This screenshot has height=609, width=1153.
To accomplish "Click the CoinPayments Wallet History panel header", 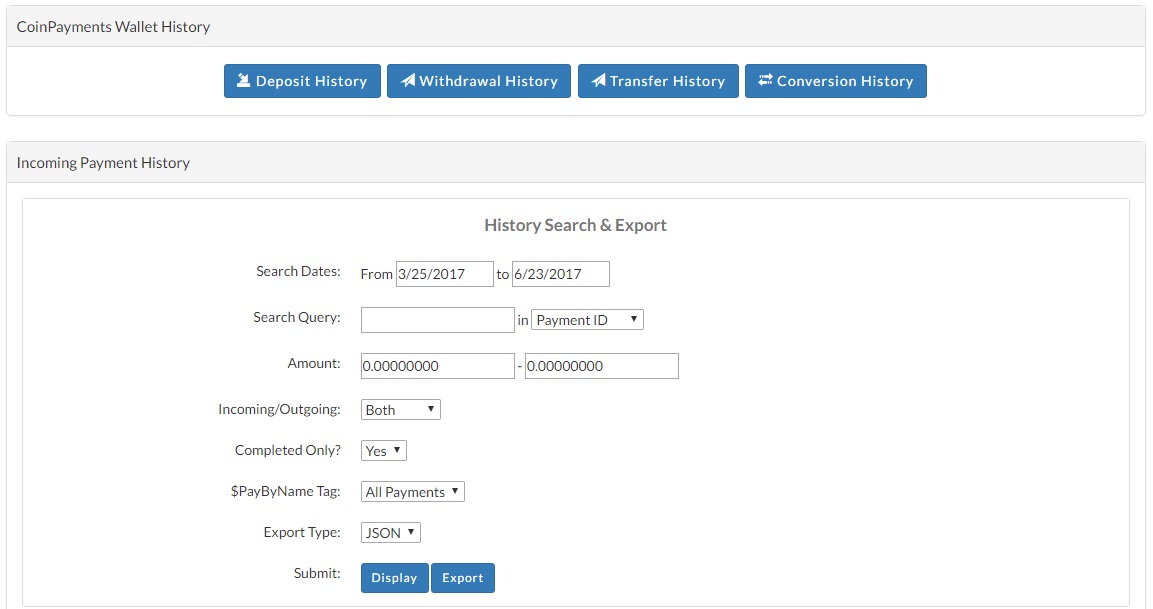I will 113,27.
